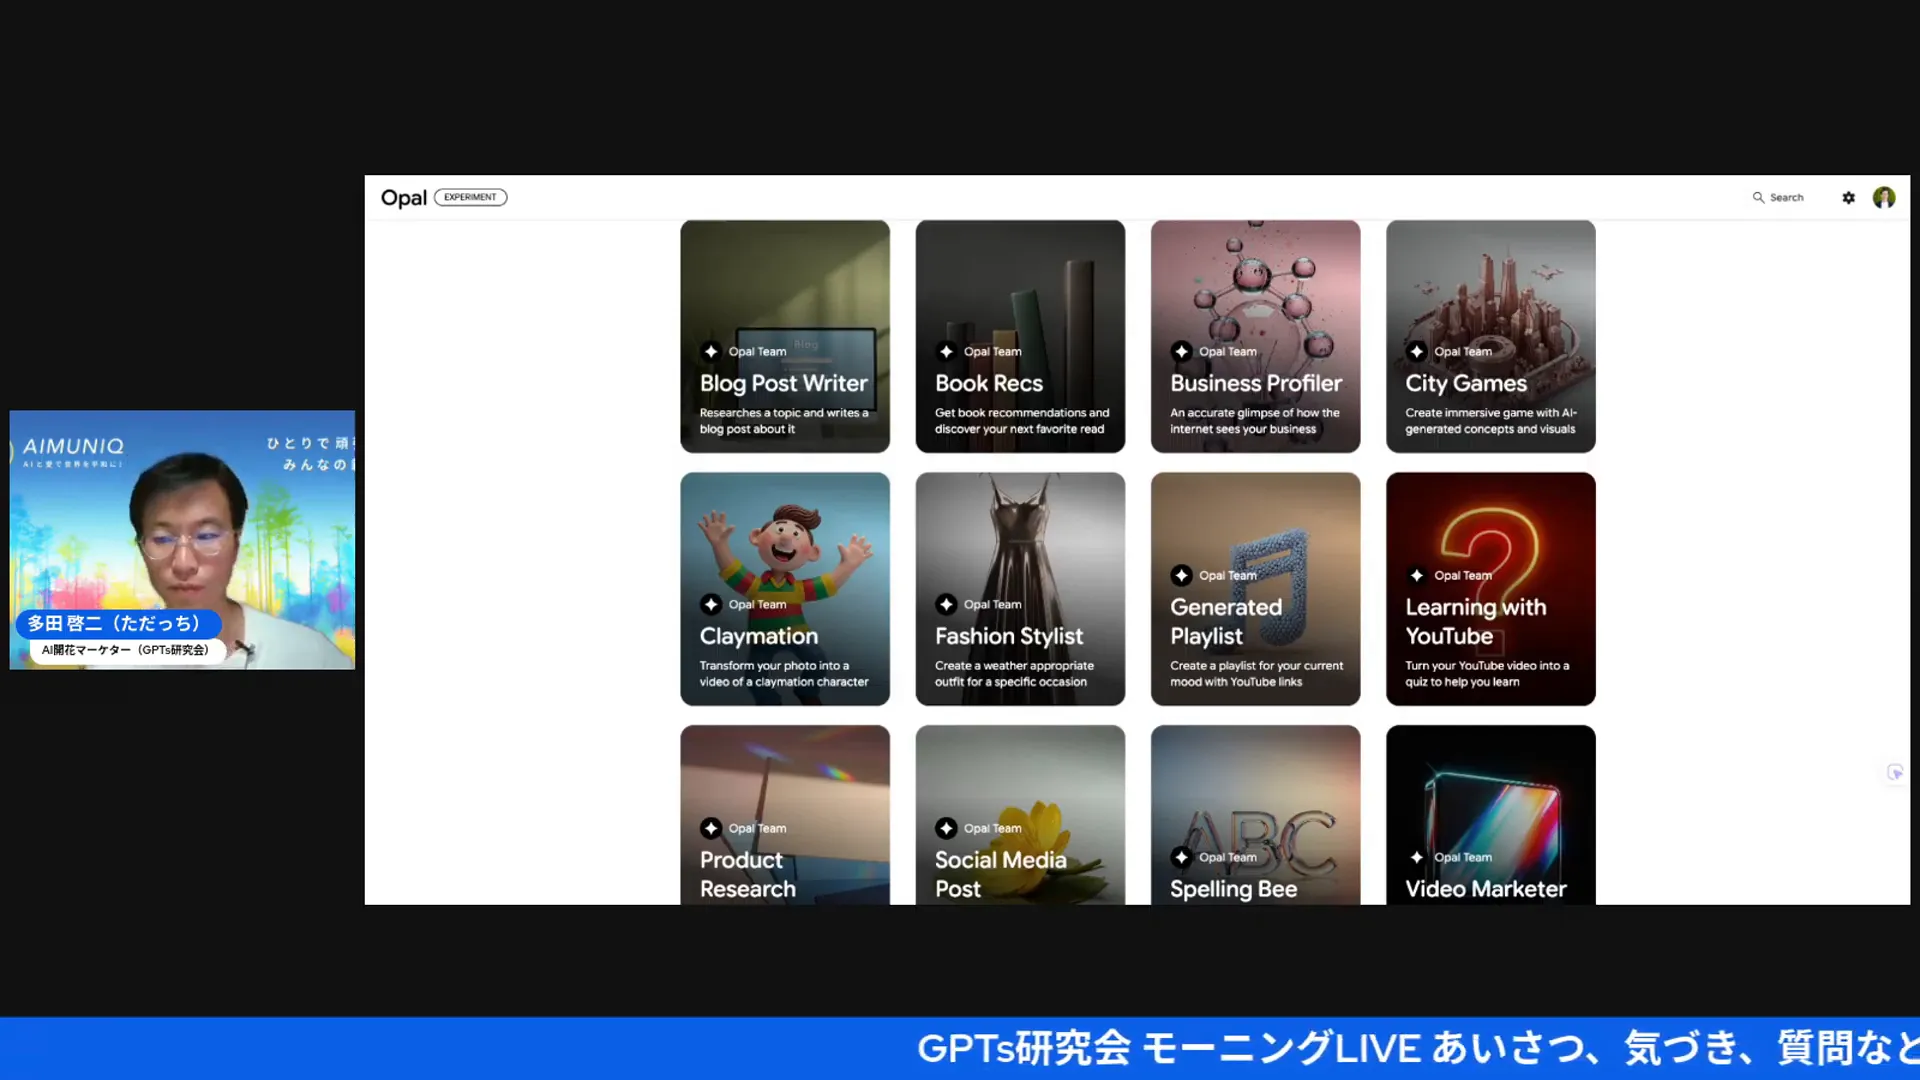Click 'Transform your photo into a' description text
This screenshot has width=1920, height=1080.
click(784, 674)
